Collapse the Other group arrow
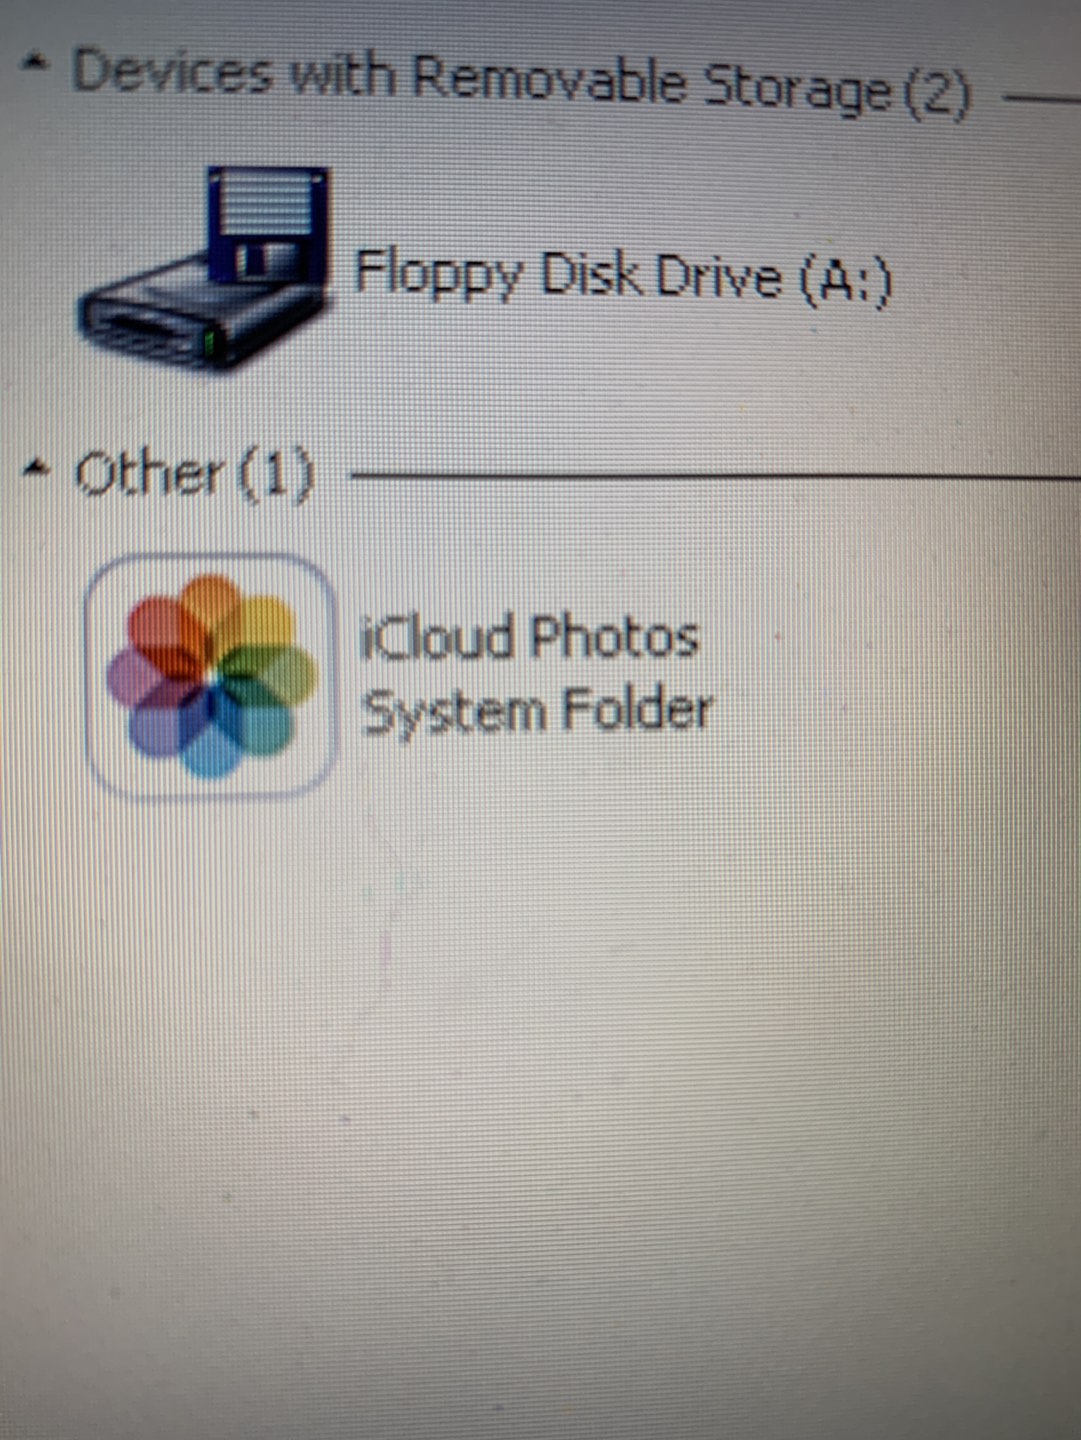The height and width of the screenshot is (1440, 1081). click(x=36, y=466)
